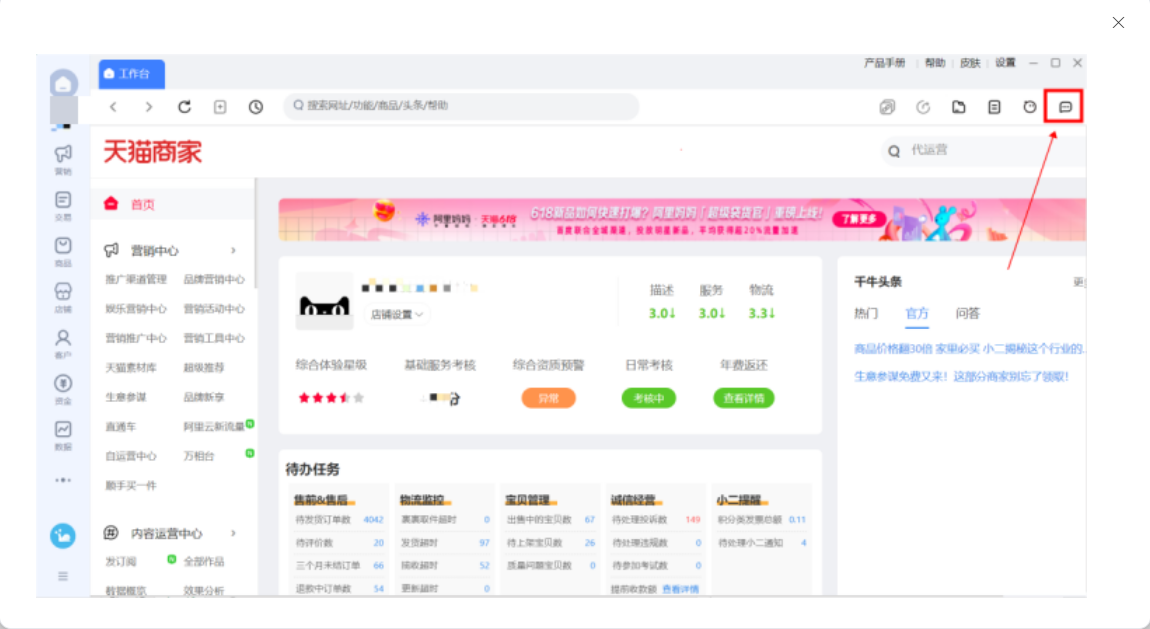
Task: Open 交易 icon in the sidebar
Action: tap(63, 205)
